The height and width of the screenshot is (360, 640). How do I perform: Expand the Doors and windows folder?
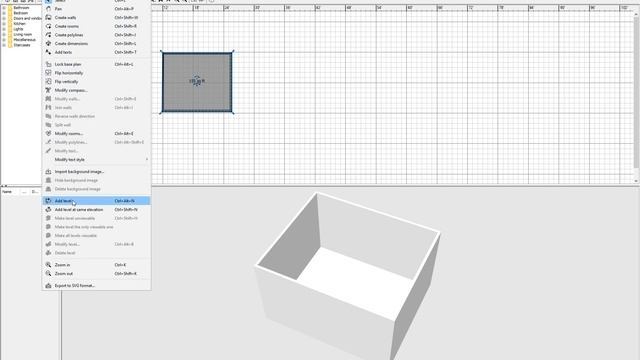click(4, 18)
